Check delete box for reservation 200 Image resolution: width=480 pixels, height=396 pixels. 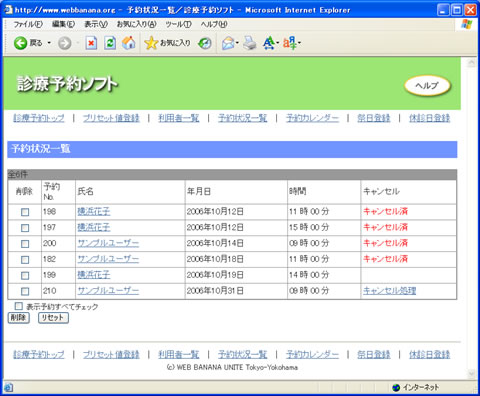[x=25, y=244]
